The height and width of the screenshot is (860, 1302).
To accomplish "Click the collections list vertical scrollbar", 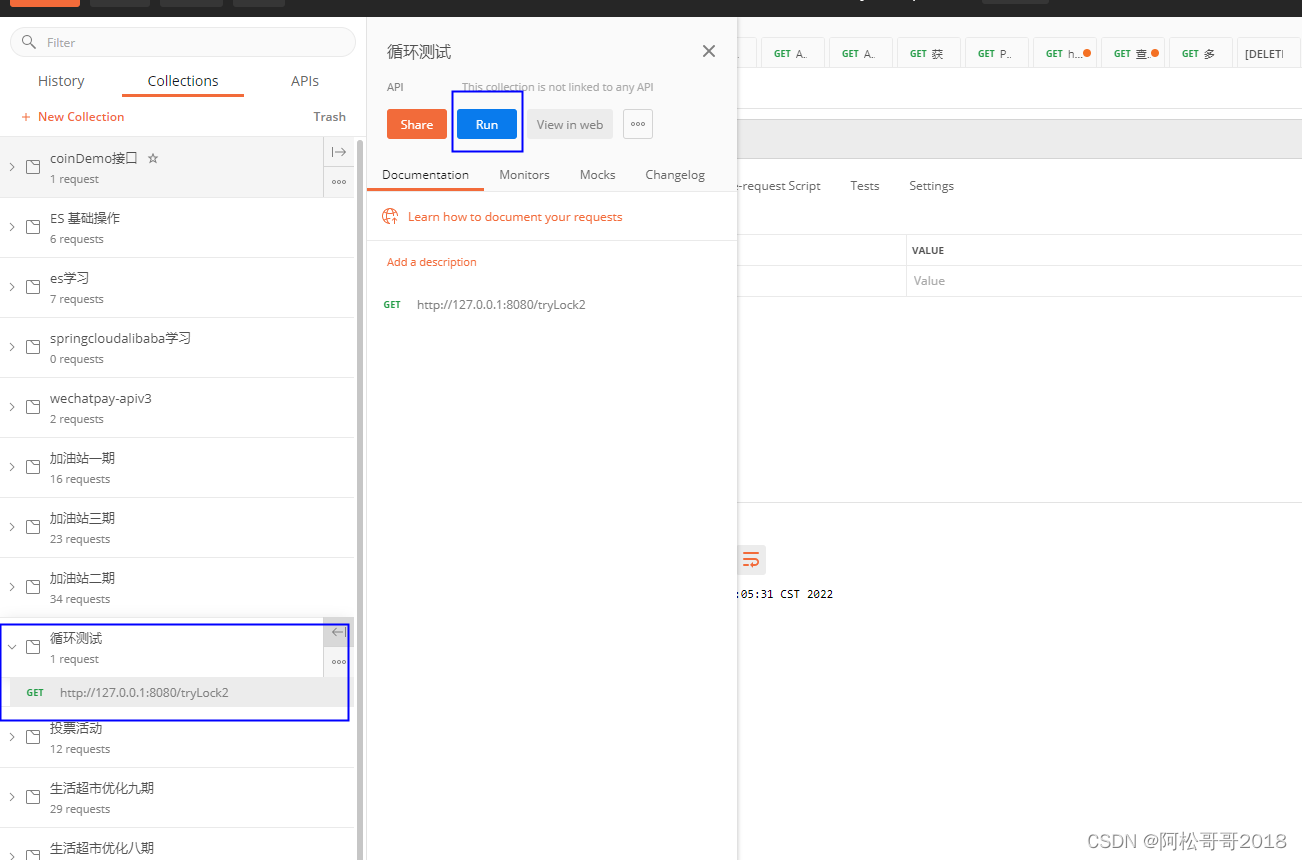I will pyautogui.click(x=360, y=500).
